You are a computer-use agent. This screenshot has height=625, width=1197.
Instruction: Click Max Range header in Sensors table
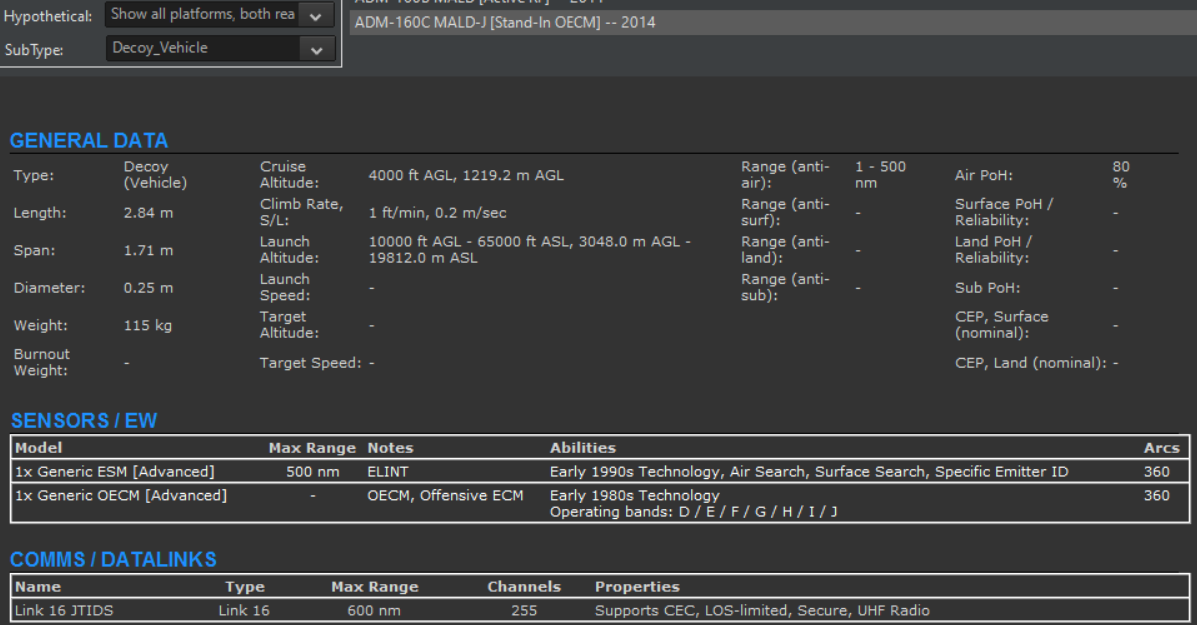click(312, 448)
